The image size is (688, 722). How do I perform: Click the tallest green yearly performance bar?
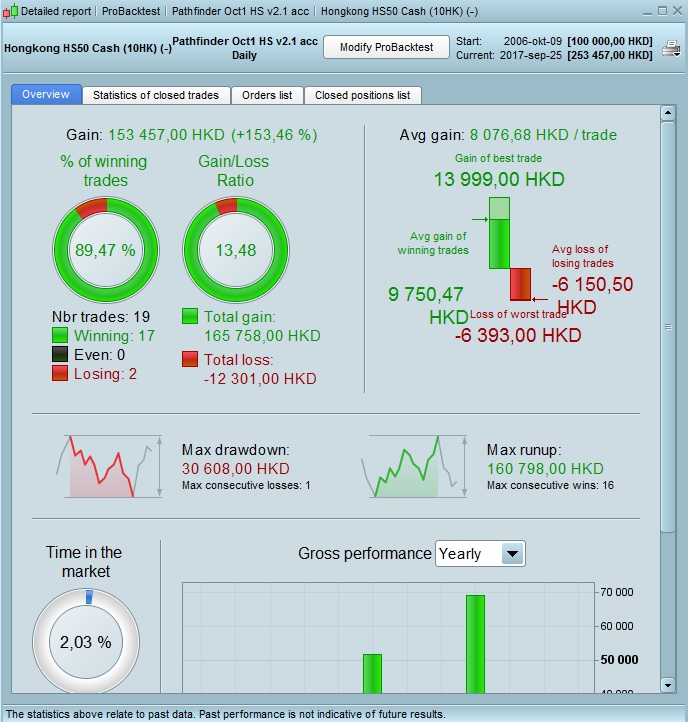[475, 644]
